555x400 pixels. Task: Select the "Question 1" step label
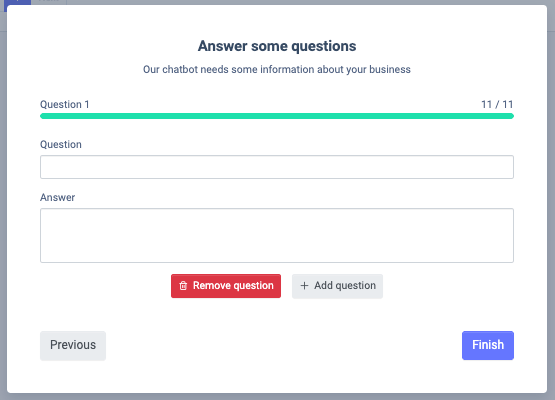tap(65, 104)
